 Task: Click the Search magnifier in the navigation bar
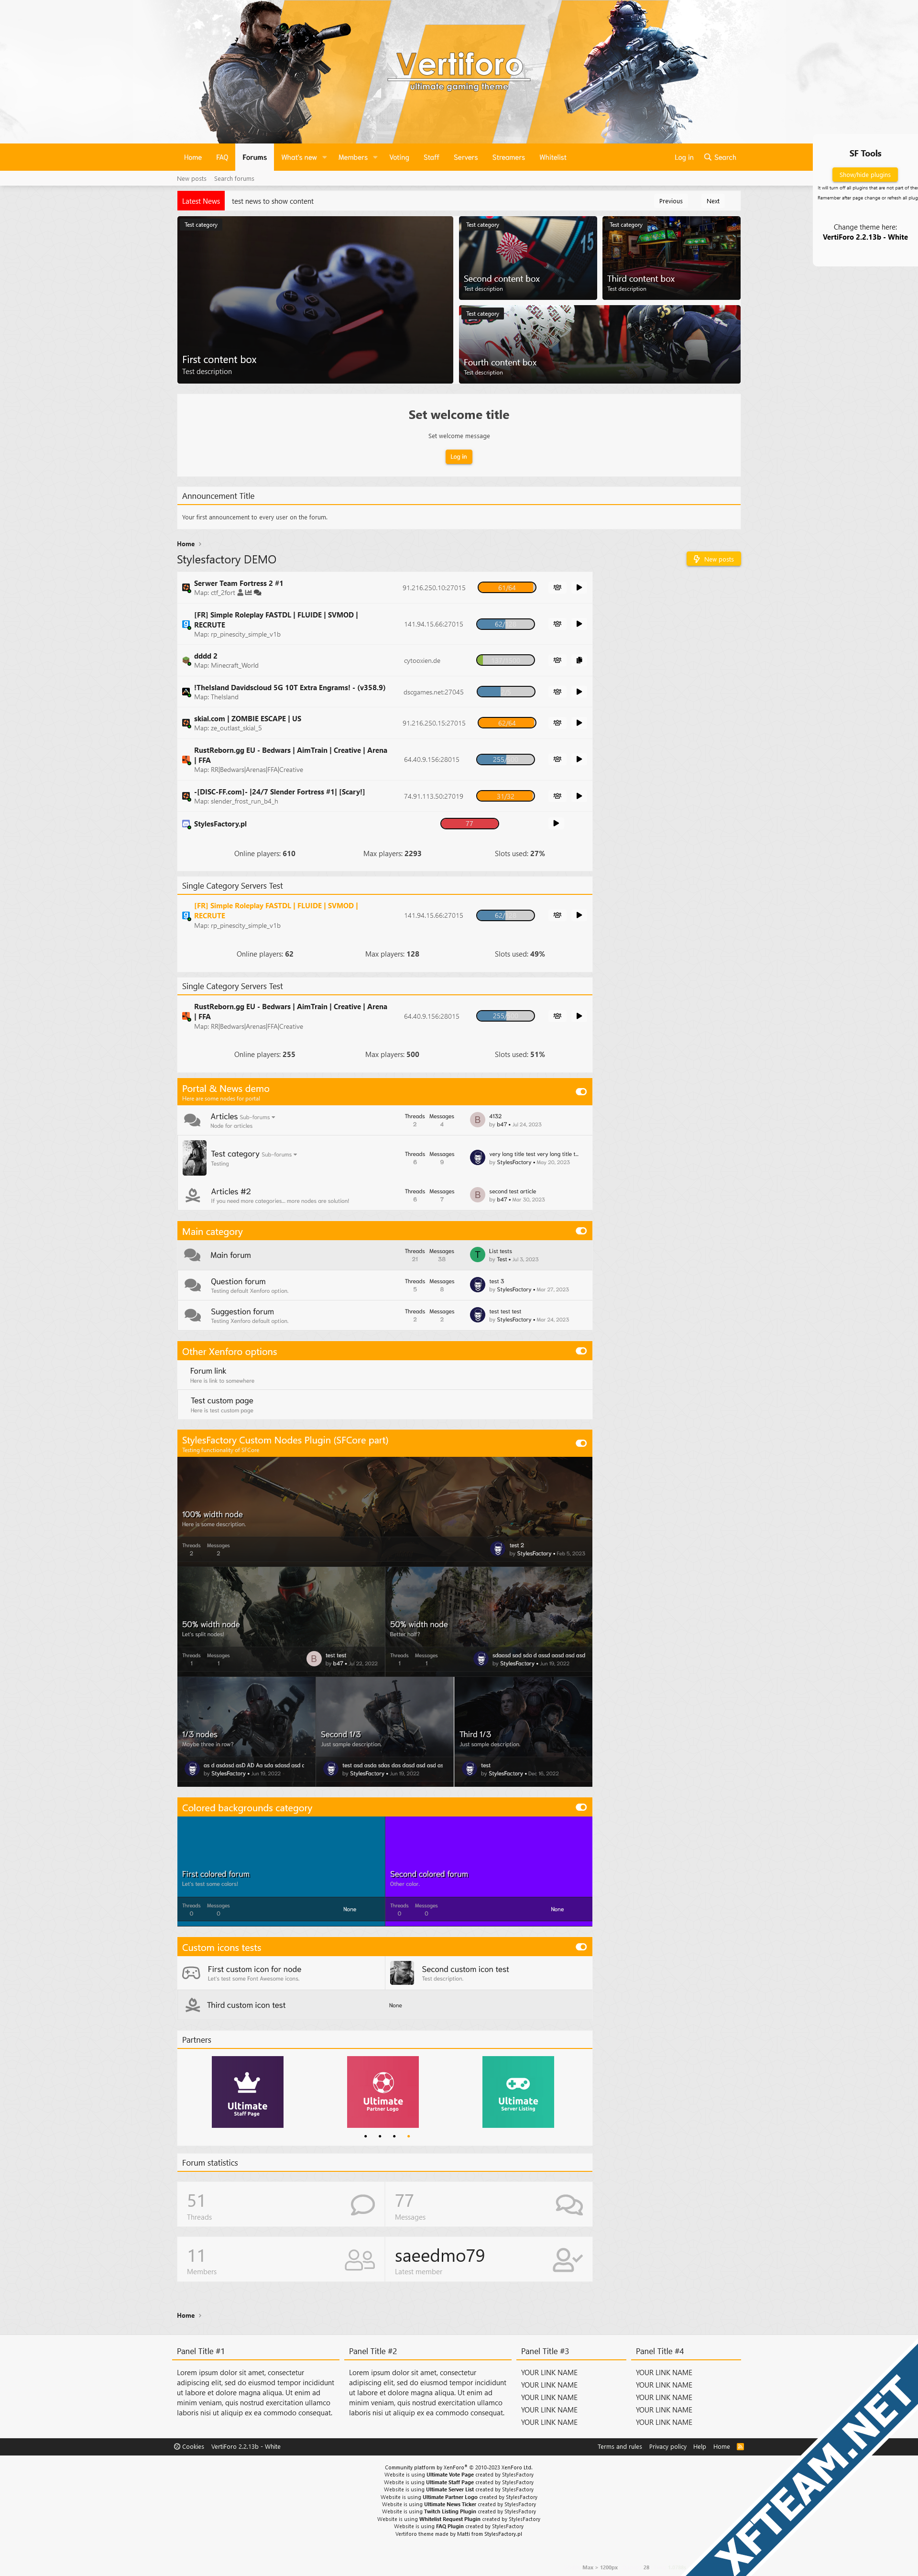point(708,157)
